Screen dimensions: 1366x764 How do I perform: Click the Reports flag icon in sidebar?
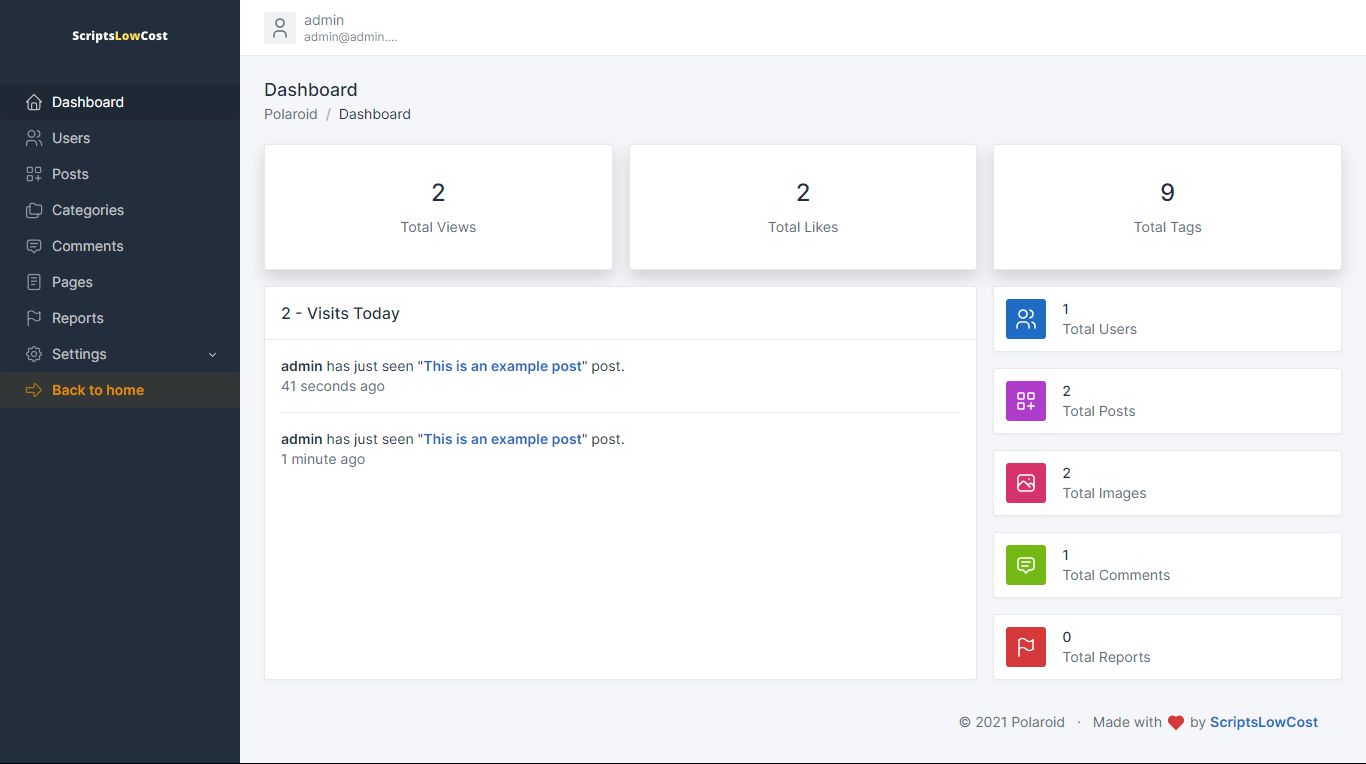(34, 318)
